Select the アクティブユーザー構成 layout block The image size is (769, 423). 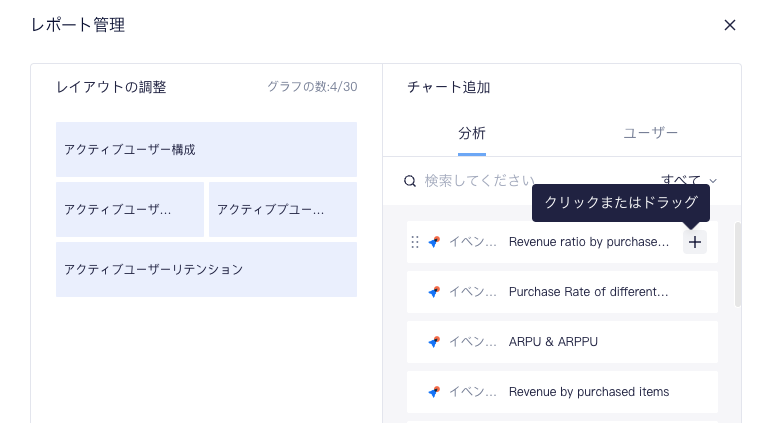[x=206, y=149]
